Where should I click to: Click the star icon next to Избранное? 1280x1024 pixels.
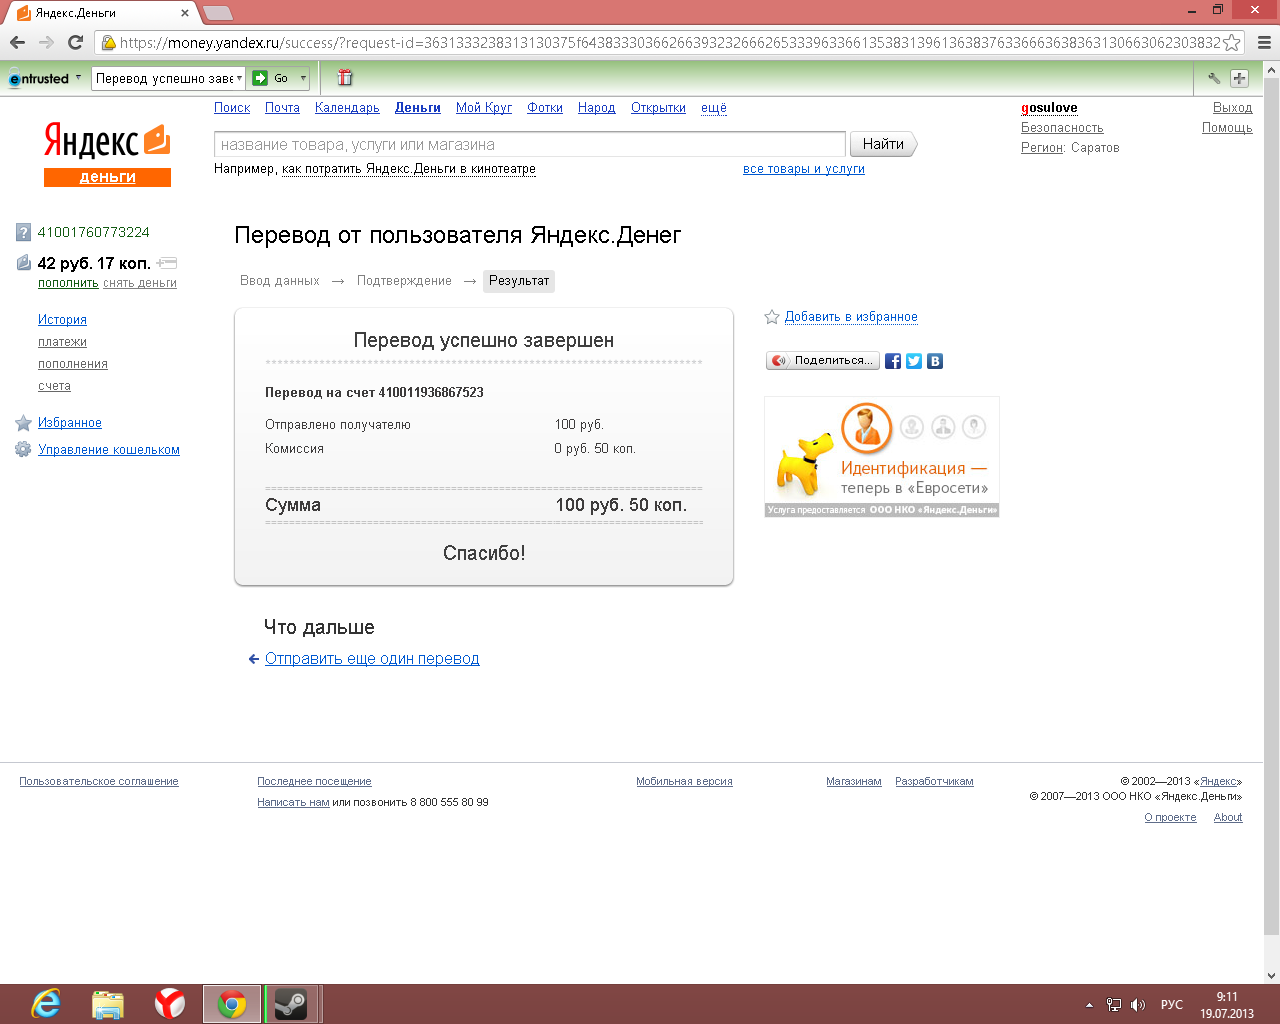(x=23, y=423)
